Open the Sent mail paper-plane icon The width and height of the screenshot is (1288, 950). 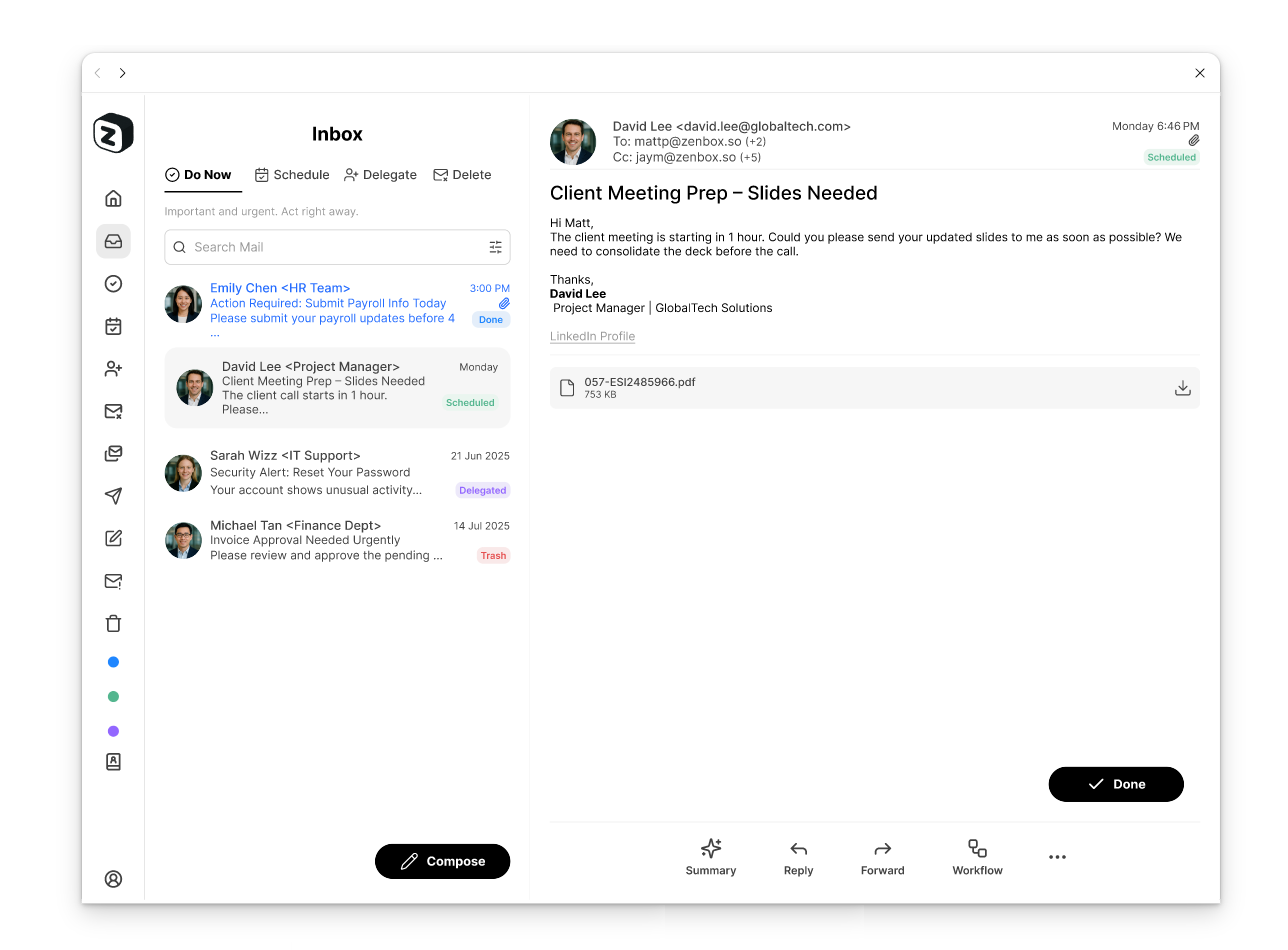[113, 496]
